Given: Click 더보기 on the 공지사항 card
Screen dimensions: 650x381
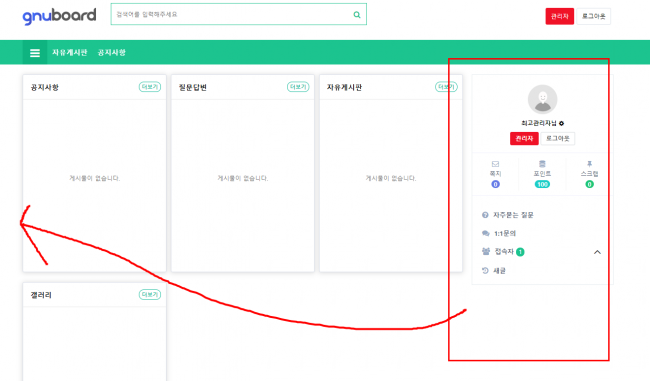Looking at the screenshot, I should 150,87.
